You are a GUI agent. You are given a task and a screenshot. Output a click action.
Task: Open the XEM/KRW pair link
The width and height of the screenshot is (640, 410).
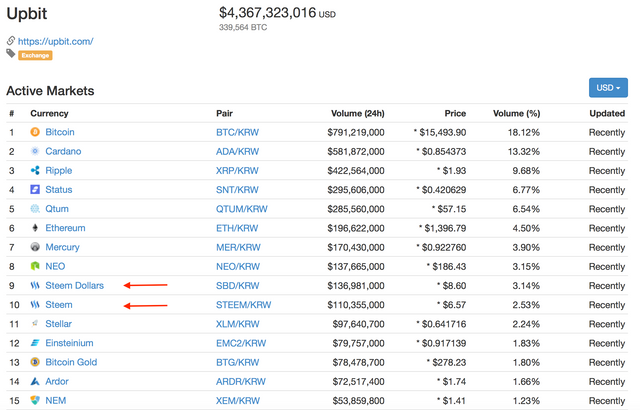238,401
